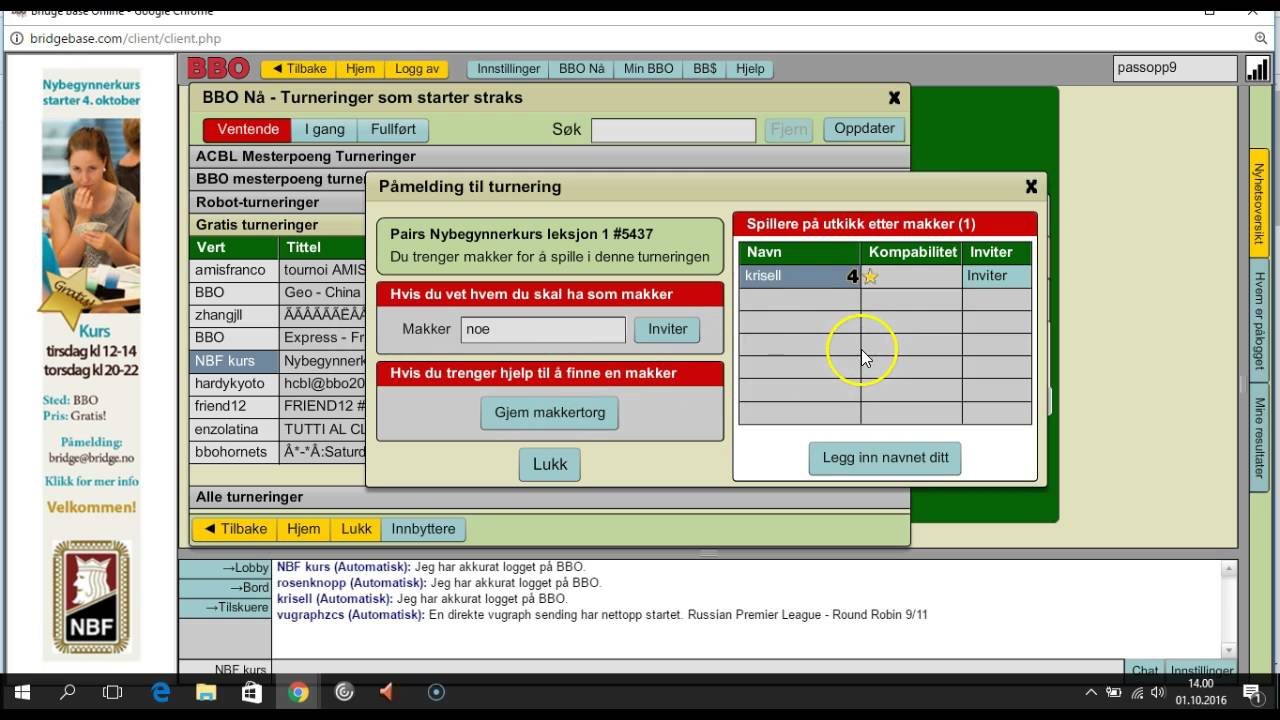1280x720 pixels.
Task: Open Nyhetsoversikt side tab
Action: click(x=1259, y=203)
